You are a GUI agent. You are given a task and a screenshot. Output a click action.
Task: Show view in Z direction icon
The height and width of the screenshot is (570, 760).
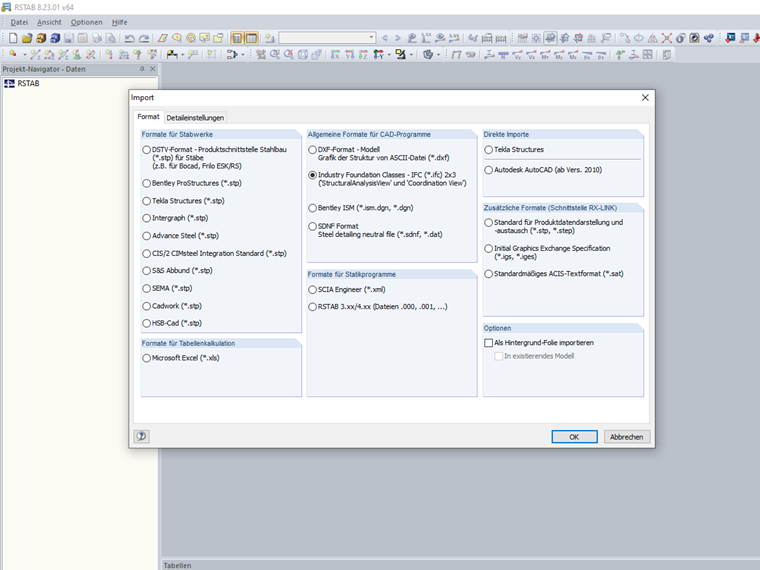[x=364, y=54]
